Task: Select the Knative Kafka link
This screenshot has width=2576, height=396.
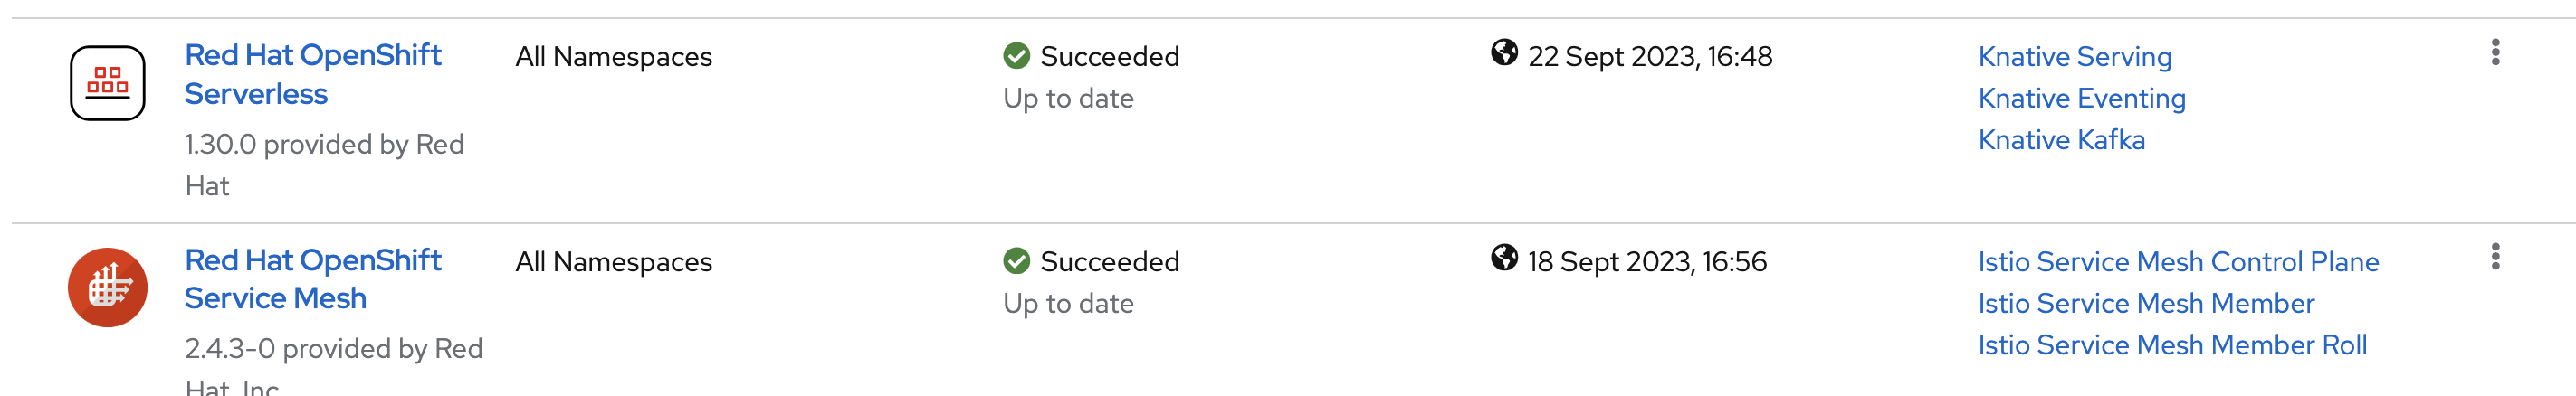Action: (x=2061, y=140)
